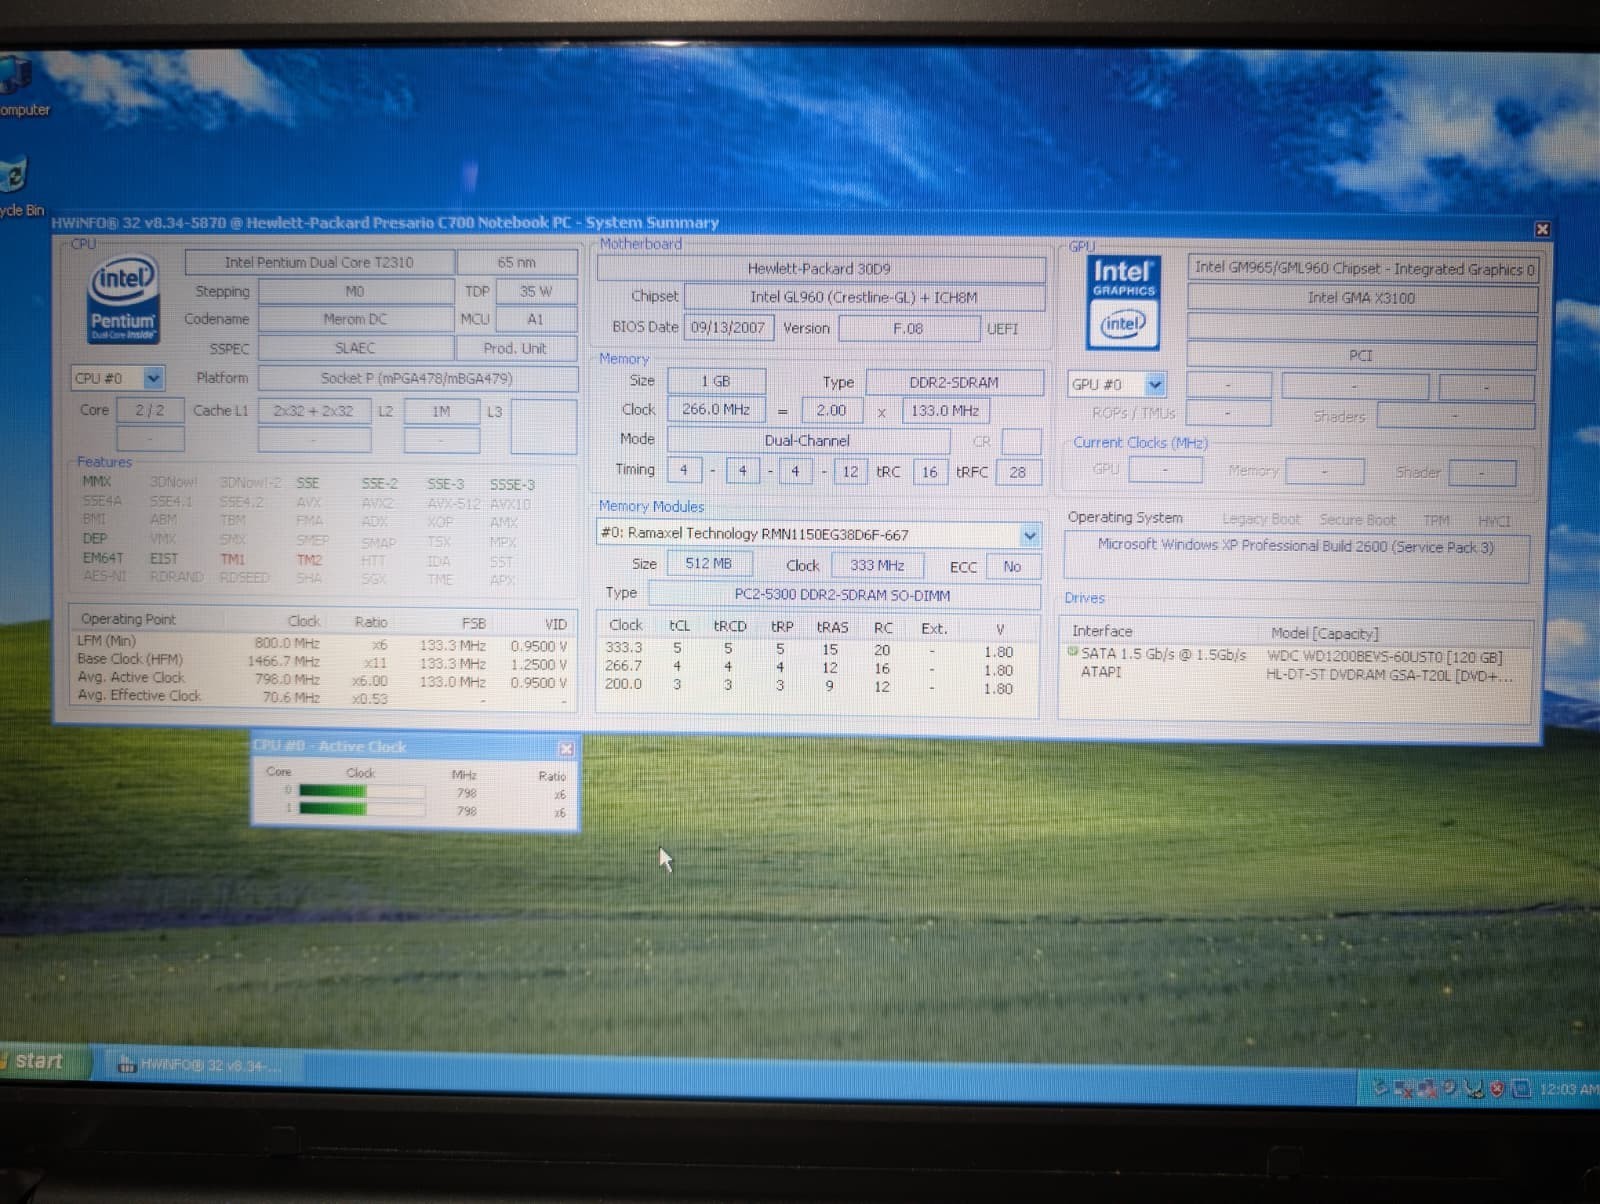The width and height of the screenshot is (1600, 1204).
Task: Open the CPU #0 selector dropdown
Action: click(153, 378)
